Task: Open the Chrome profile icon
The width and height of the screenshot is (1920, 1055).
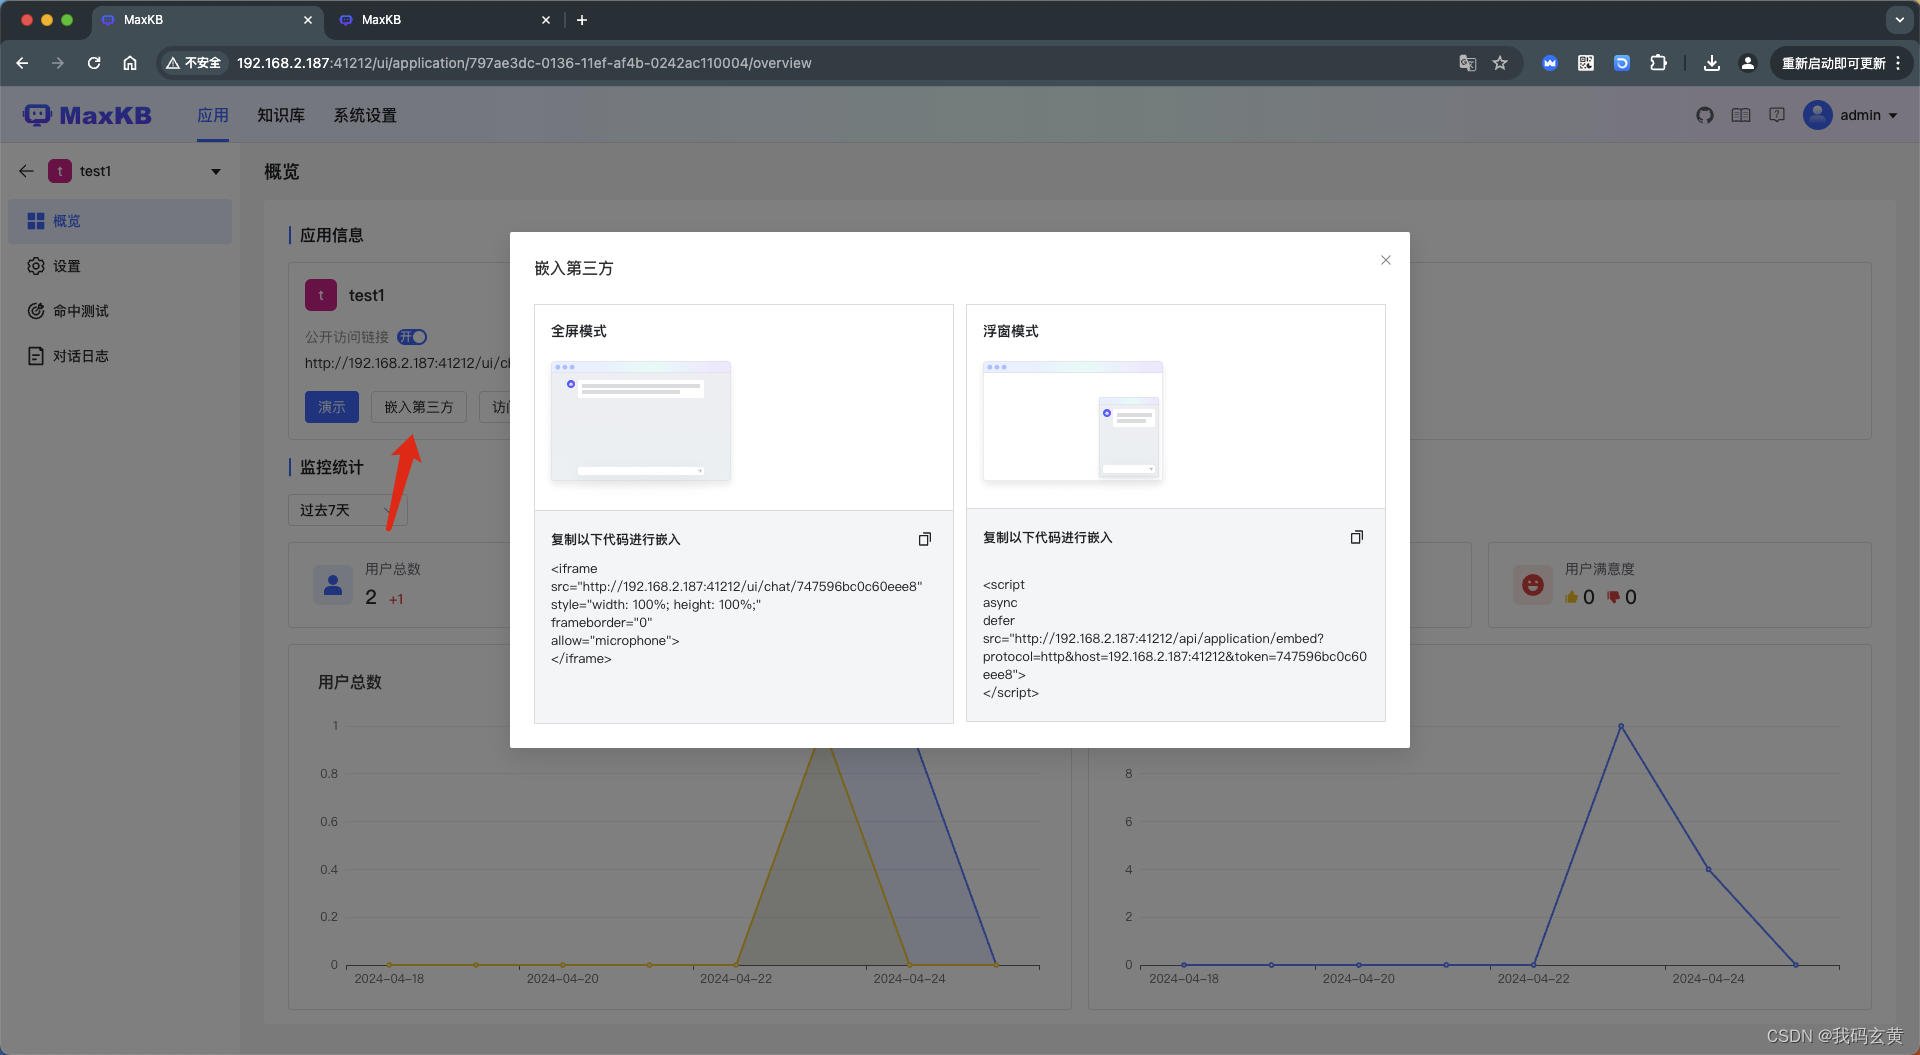Action: [1748, 63]
